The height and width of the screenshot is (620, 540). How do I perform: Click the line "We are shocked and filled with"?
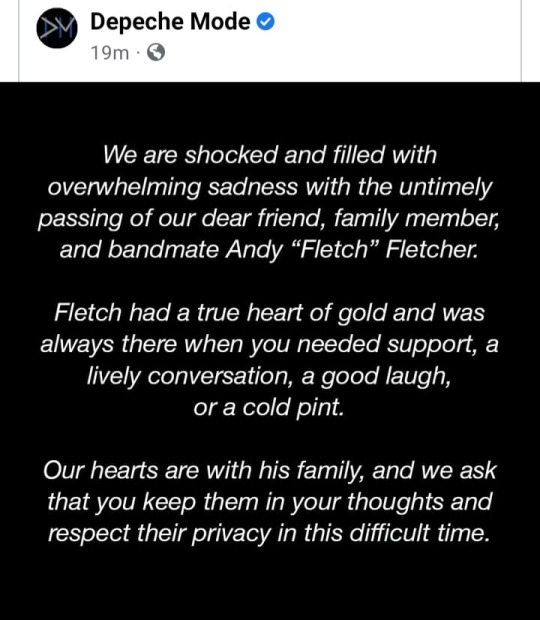pyautogui.click(x=270, y=155)
